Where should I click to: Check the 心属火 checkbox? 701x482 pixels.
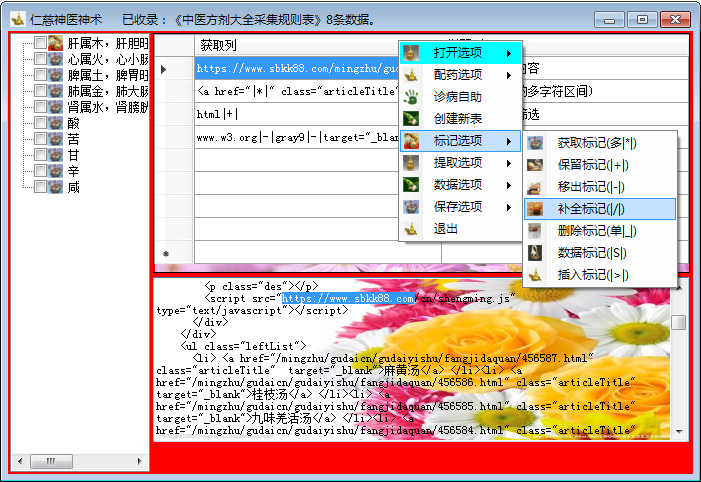pyautogui.click(x=40, y=59)
